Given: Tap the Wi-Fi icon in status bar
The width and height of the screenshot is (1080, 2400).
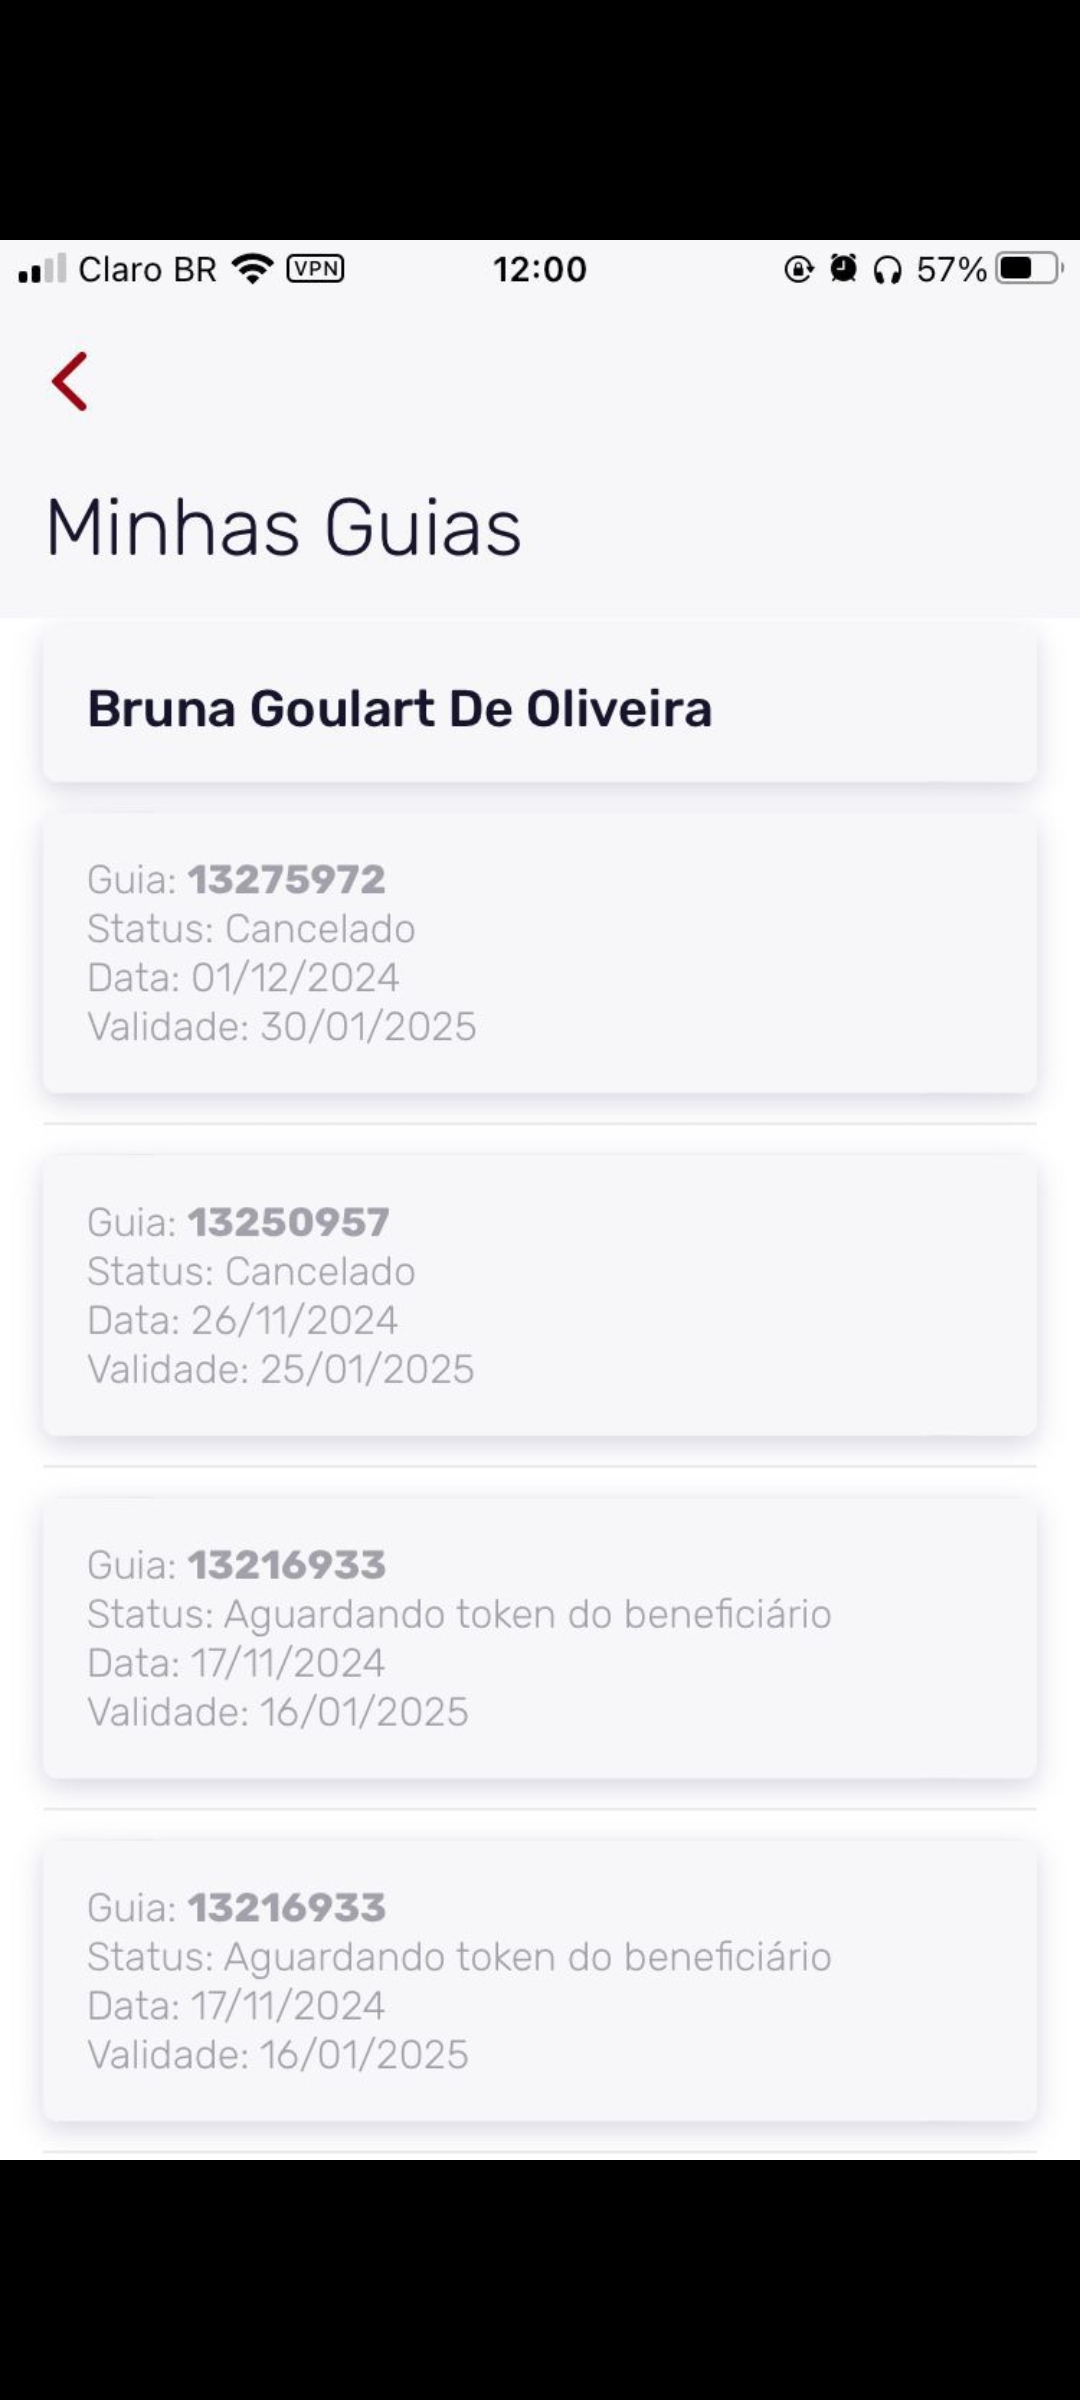Looking at the screenshot, I should [x=252, y=269].
